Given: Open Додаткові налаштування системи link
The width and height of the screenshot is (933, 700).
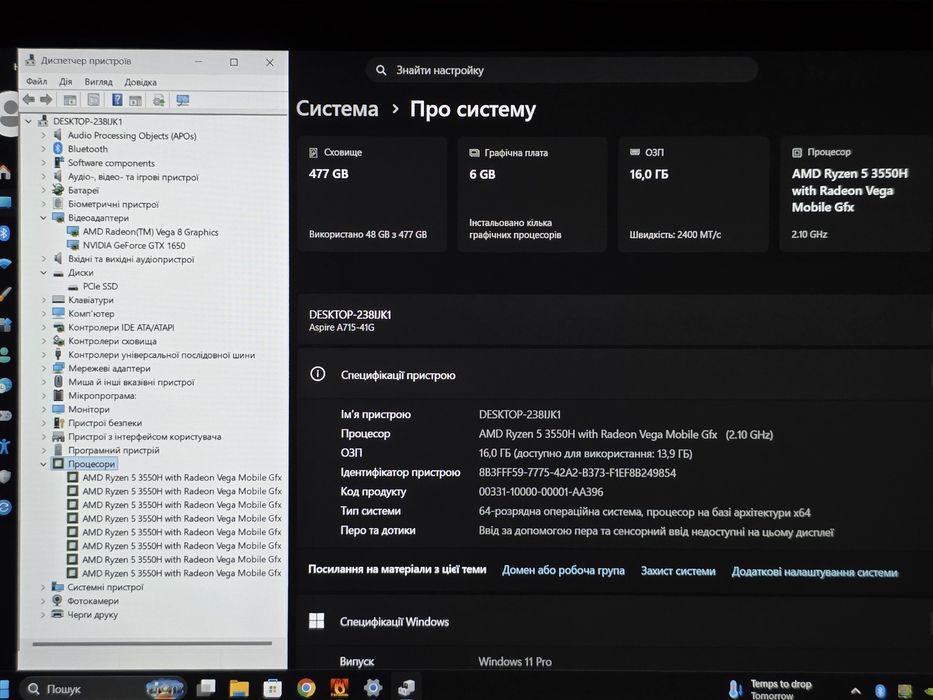Looking at the screenshot, I should (815, 572).
